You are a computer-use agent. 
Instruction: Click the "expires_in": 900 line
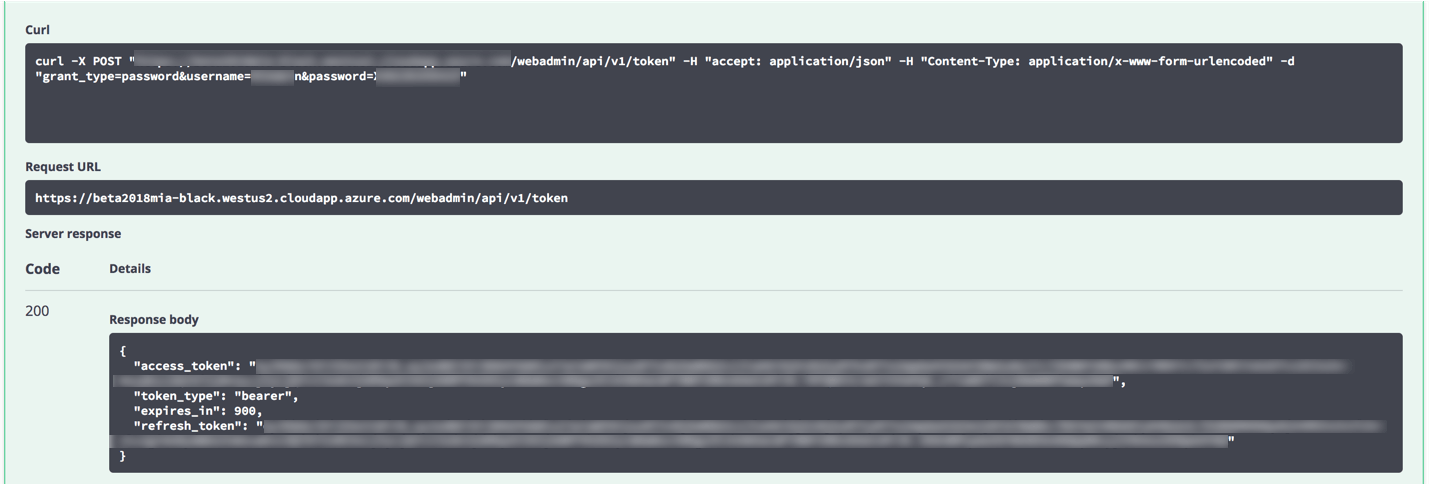(197, 411)
